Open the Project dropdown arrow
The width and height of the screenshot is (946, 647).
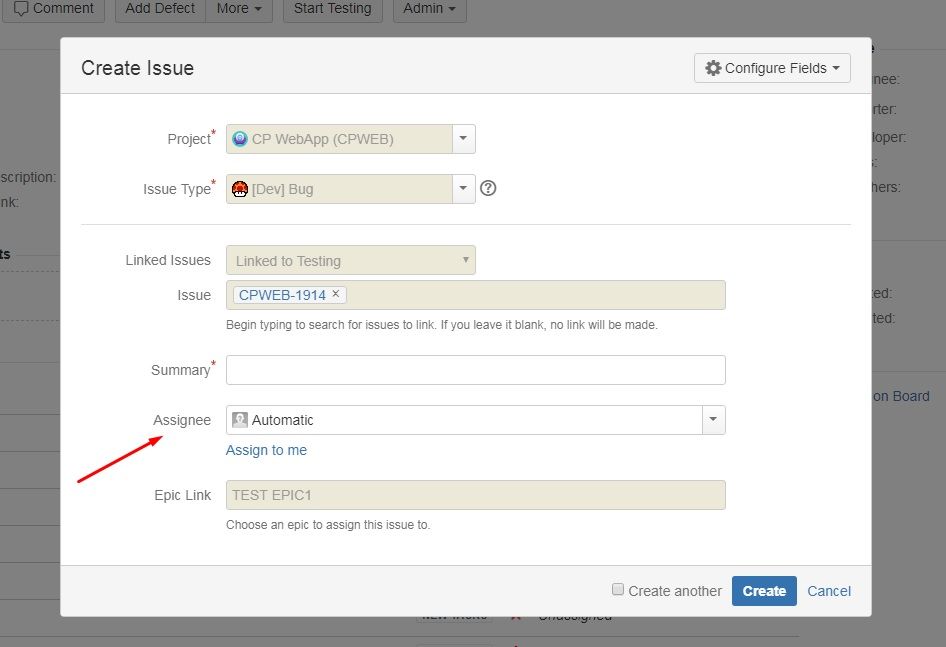pos(463,139)
